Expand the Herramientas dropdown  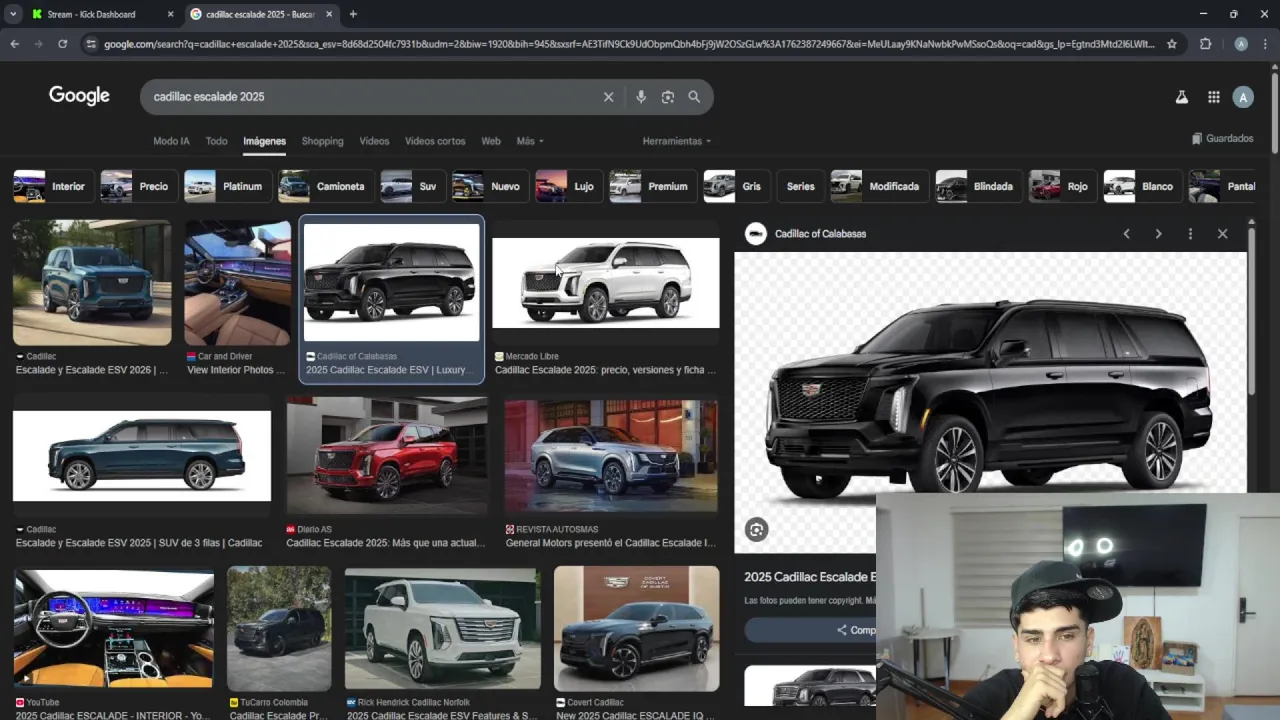pyautogui.click(x=677, y=141)
